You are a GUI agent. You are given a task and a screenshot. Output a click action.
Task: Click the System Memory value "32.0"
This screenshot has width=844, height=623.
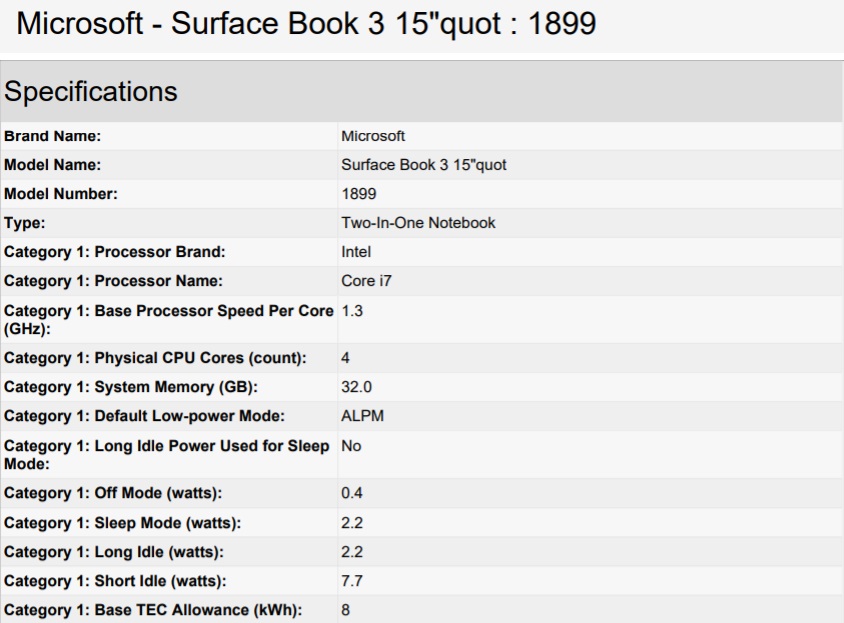point(357,386)
